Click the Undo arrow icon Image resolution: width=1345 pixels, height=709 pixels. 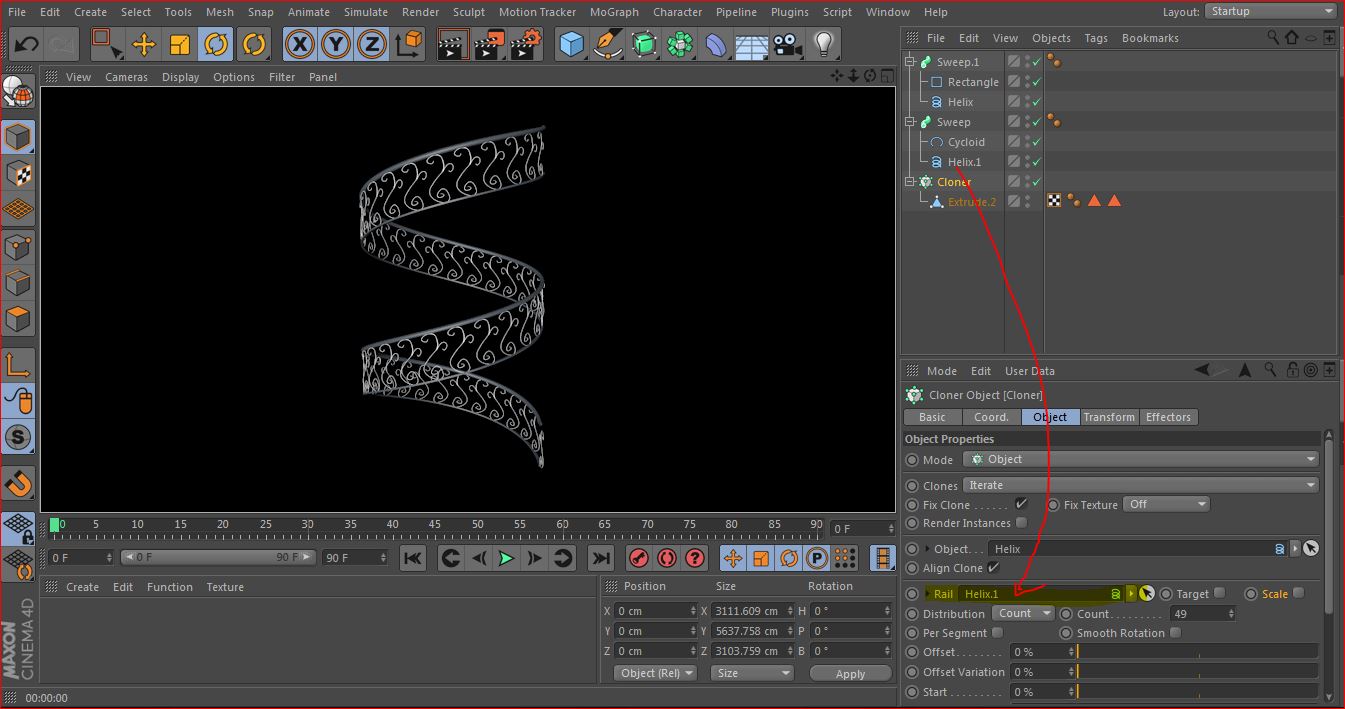(x=27, y=44)
